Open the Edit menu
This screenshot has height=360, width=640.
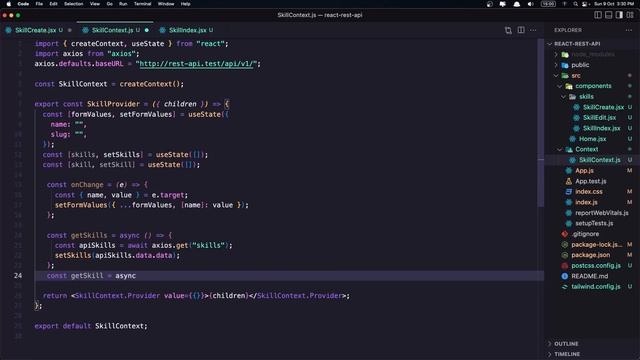pyautogui.click(x=53, y=4)
